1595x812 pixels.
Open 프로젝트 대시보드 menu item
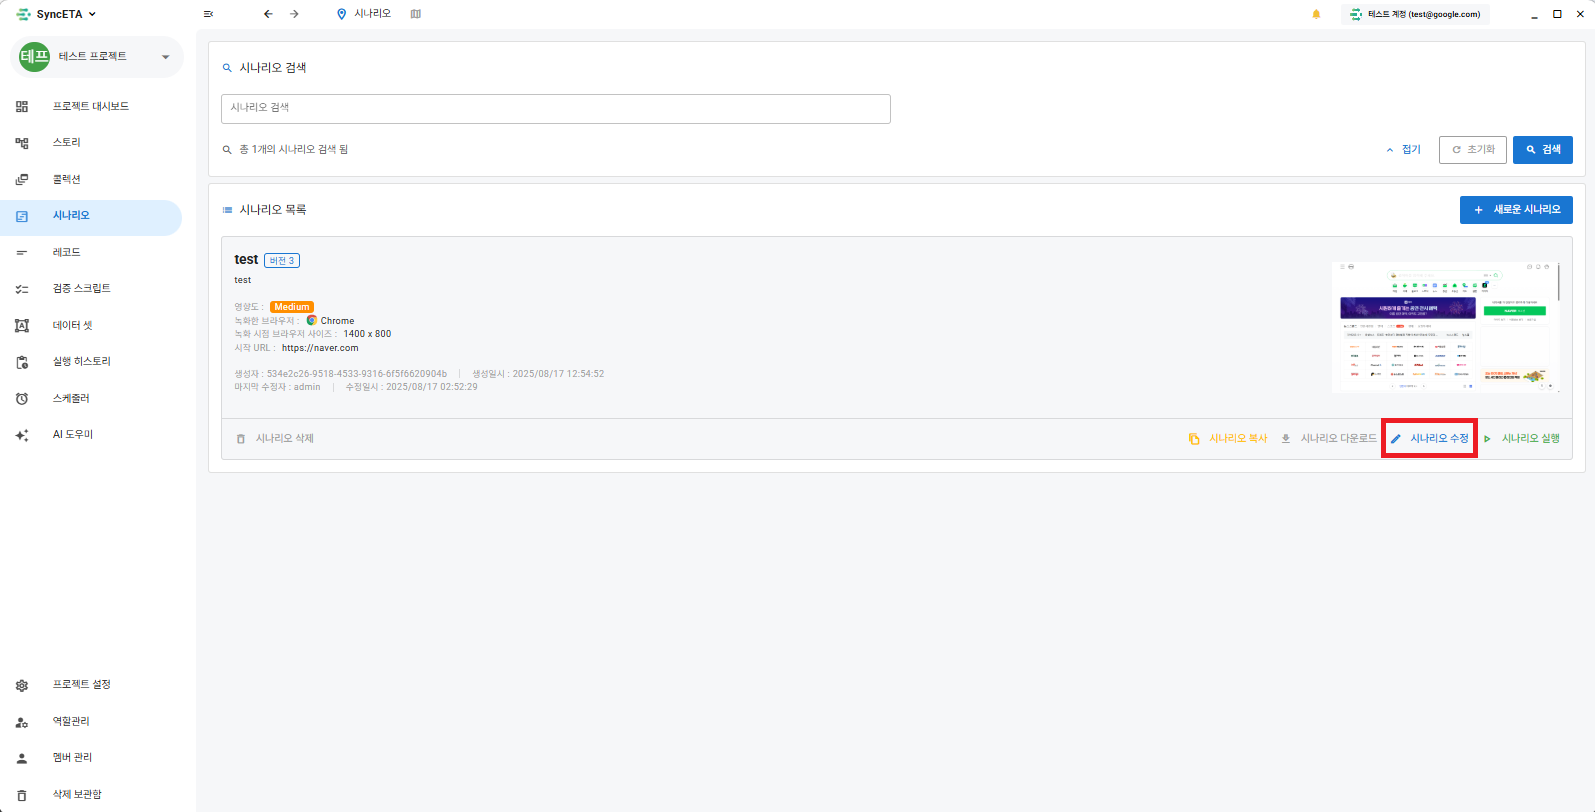(x=90, y=106)
